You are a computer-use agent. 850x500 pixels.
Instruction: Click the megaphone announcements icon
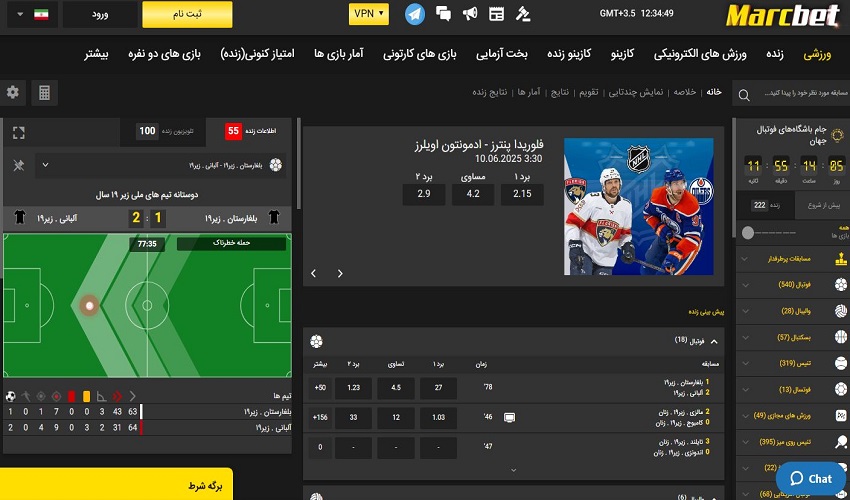(x=469, y=14)
